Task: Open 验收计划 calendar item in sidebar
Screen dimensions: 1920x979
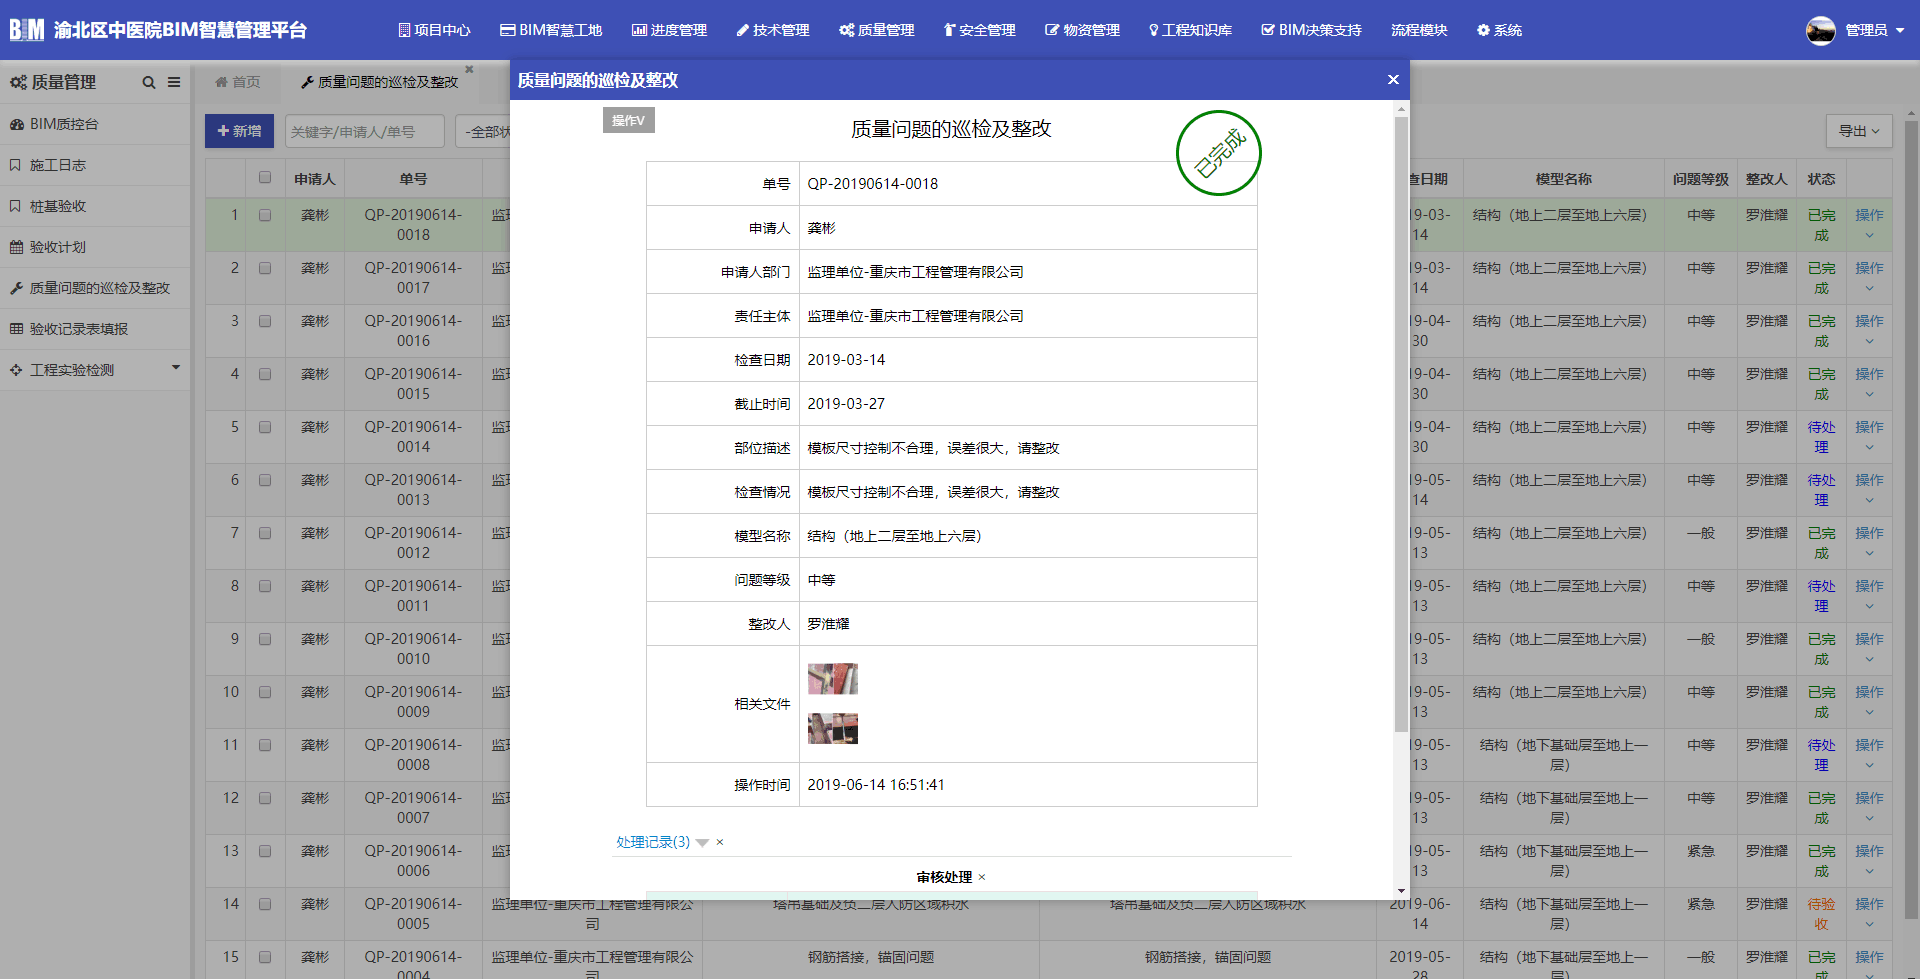Action: click(x=57, y=247)
